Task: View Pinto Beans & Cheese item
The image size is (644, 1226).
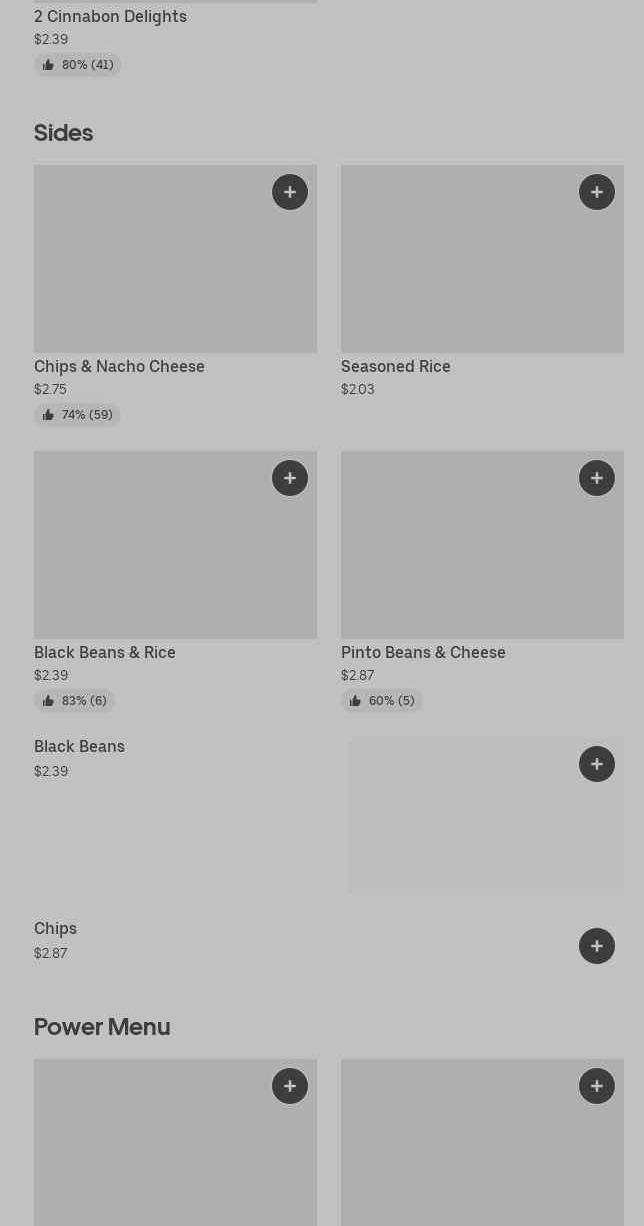Action: click(x=423, y=652)
